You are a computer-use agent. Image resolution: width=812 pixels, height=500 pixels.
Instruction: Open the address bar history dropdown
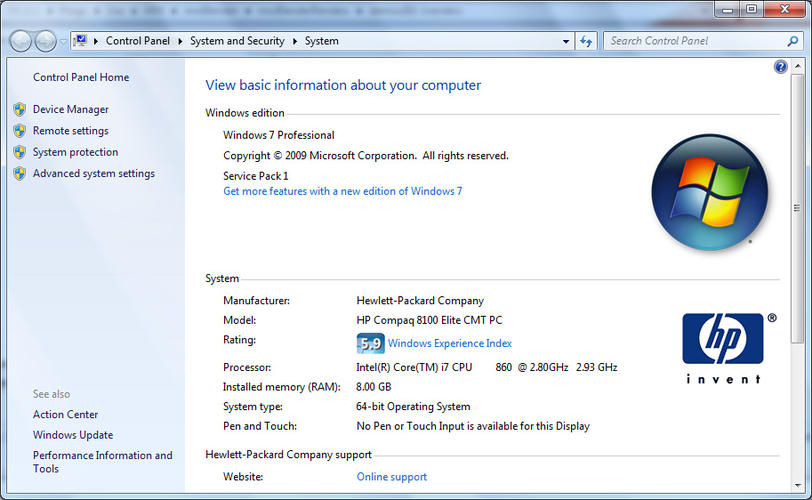[x=566, y=41]
